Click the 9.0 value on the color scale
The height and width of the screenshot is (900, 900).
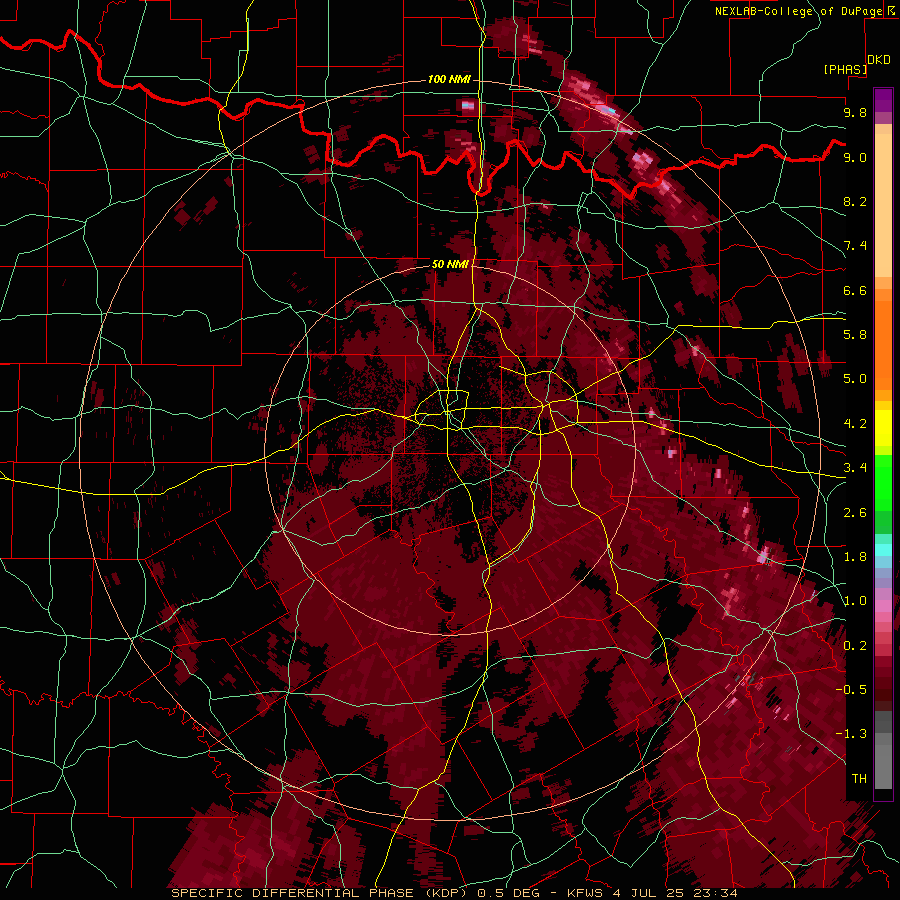pyautogui.click(x=855, y=157)
